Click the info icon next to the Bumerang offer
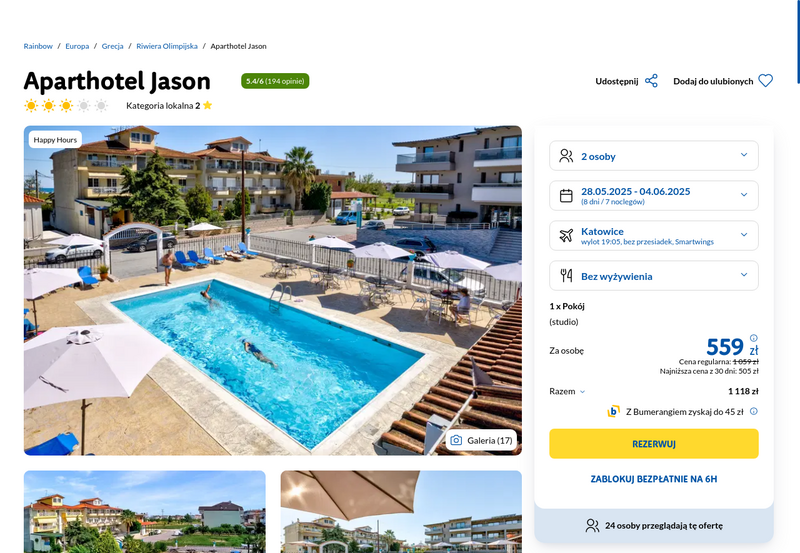Image resolution: width=800 pixels, height=553 pixels. coord(754,411)
